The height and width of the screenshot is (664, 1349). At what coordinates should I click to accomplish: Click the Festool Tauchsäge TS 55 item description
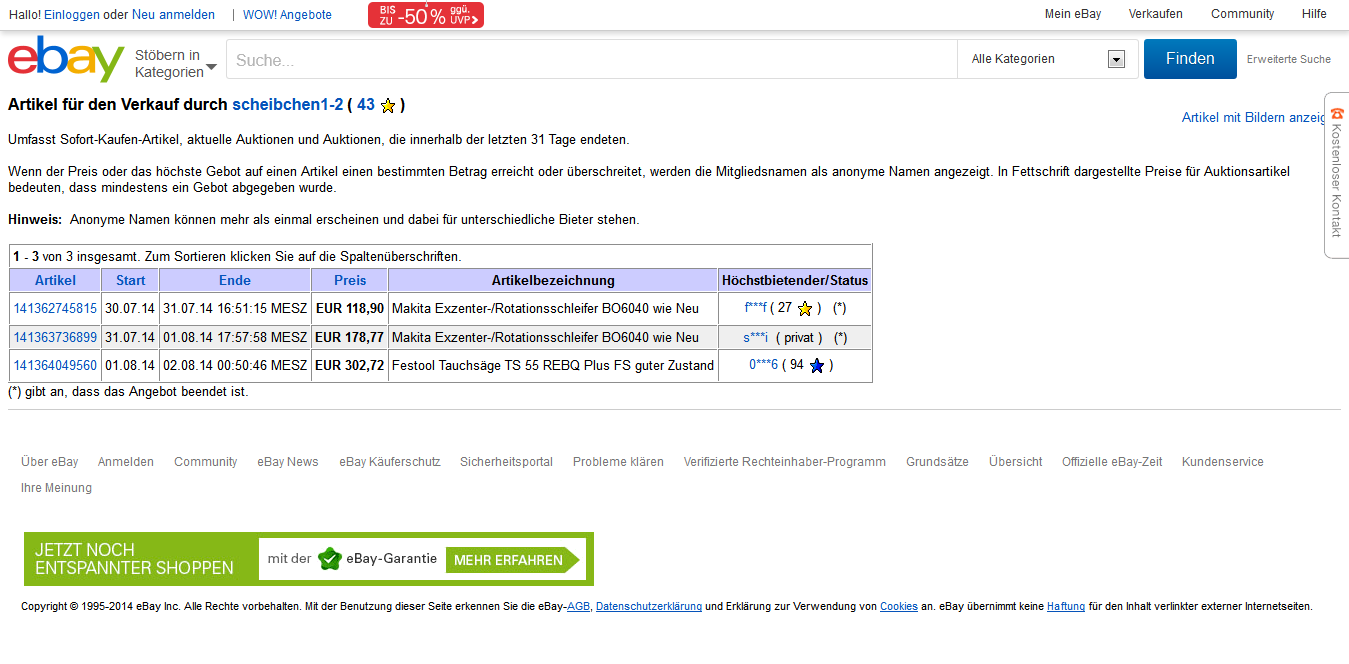tap(553, 366)
